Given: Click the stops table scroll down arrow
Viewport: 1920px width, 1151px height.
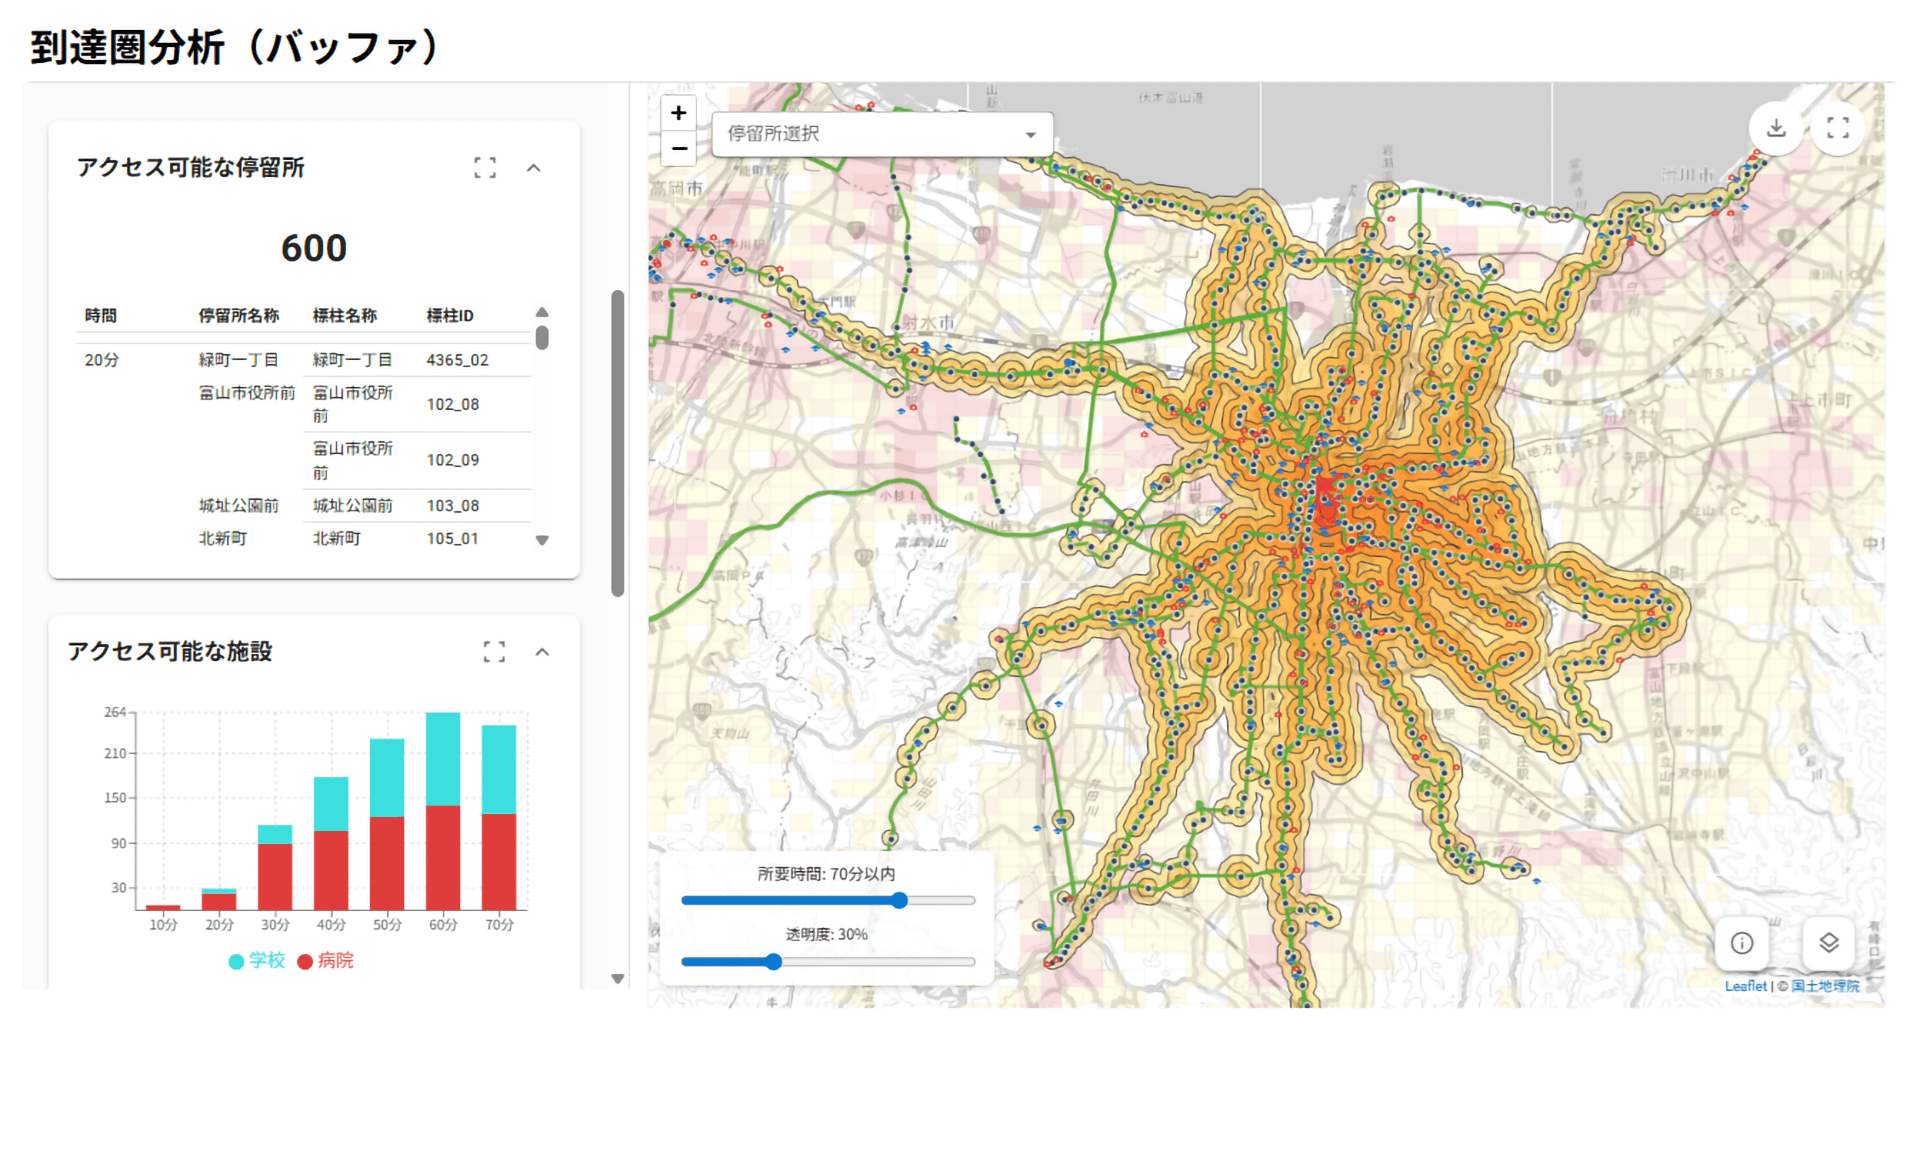Looking at the screenshot, I should point(542,541).
